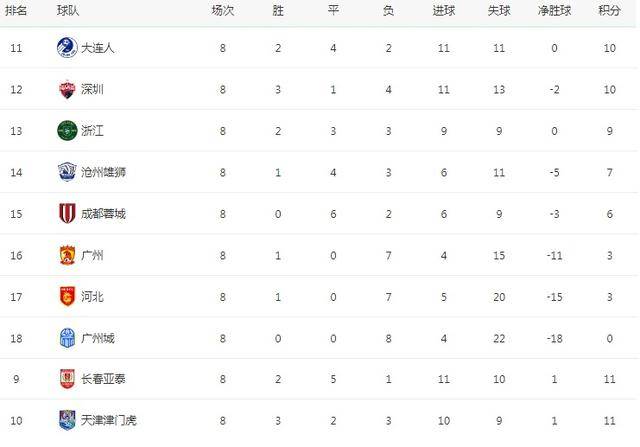Open the 天津津门虎 team name link
The width and height of the screenshot is (640, 447).
pyautogui.click(x=109, y=420)
